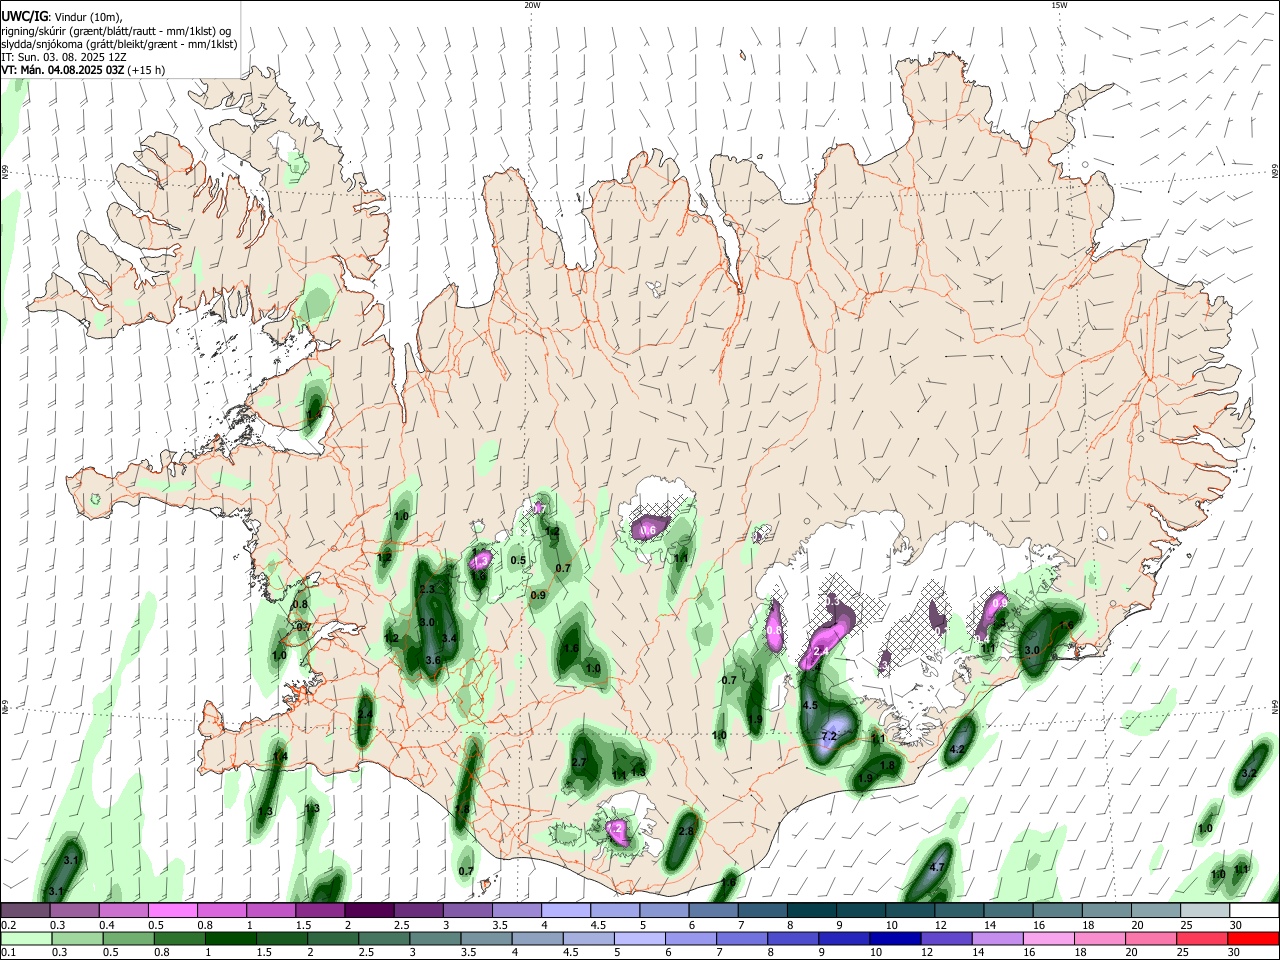Click the "rigning/skúrir" legend description line
Image resolution: width=1280 pixels, height=960 pixels.
click(x=117, y=31)
